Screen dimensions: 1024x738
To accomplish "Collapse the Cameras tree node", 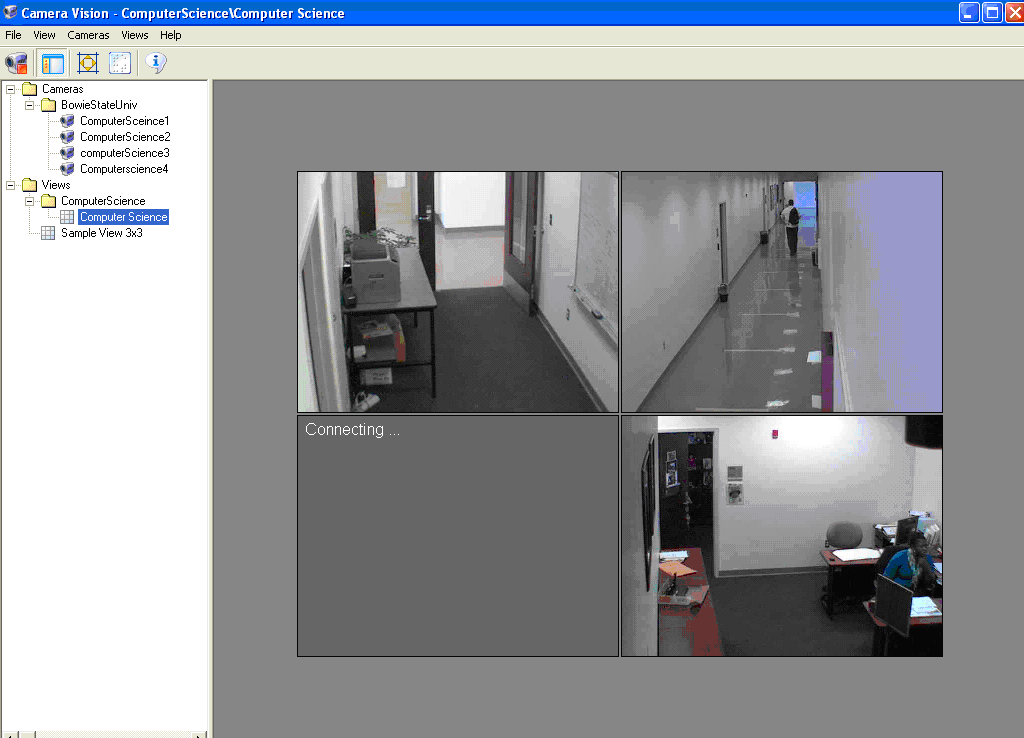I will click(10, 89).
